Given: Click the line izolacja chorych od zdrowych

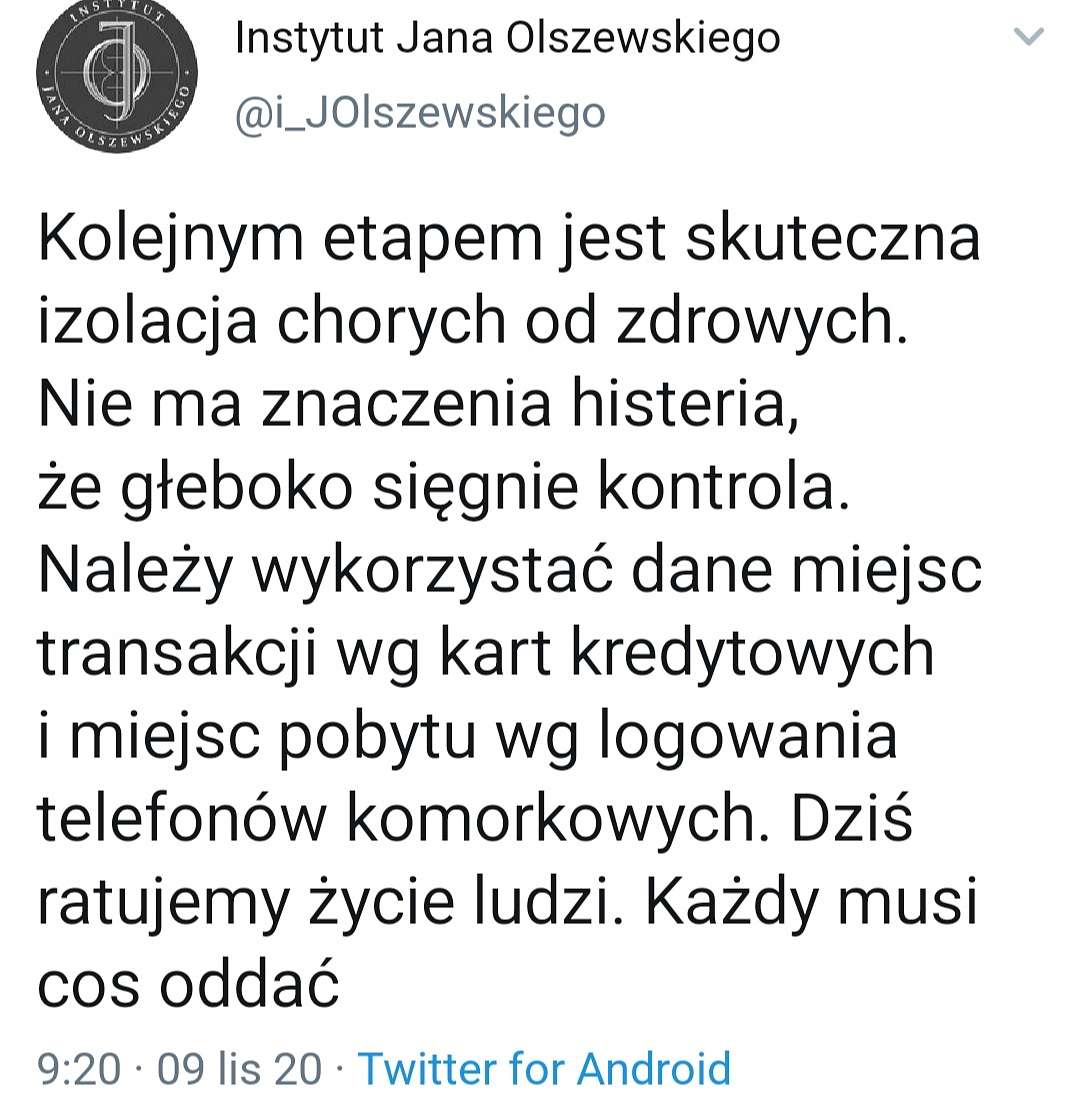Looking at the screenshot, I should [x=473, y=322].
